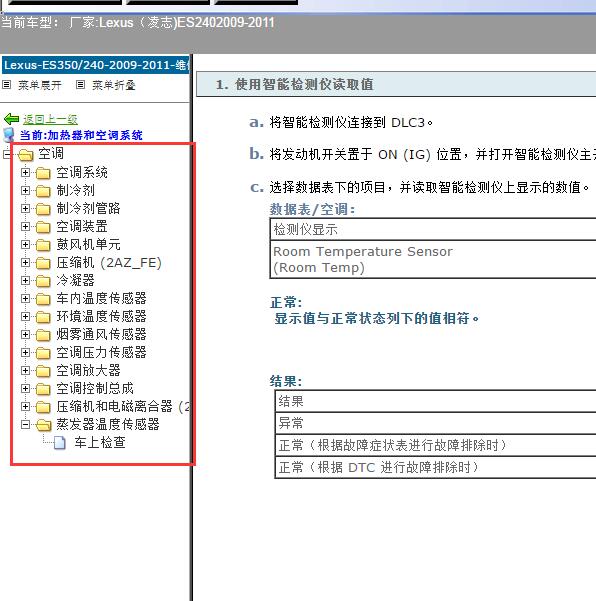Expand the 压缩机和电磁离合器 tree node
Image resolution: width=596 pixels, height=601 pixels.
25,407
